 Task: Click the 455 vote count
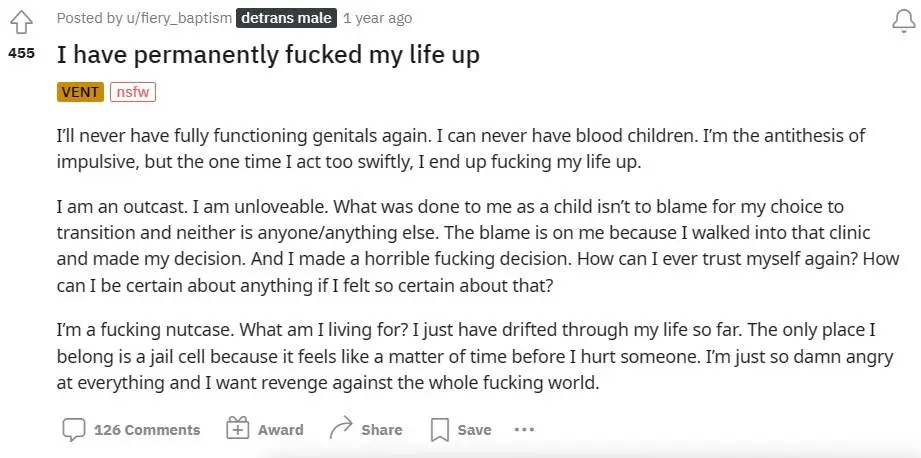tap(21, 53)
